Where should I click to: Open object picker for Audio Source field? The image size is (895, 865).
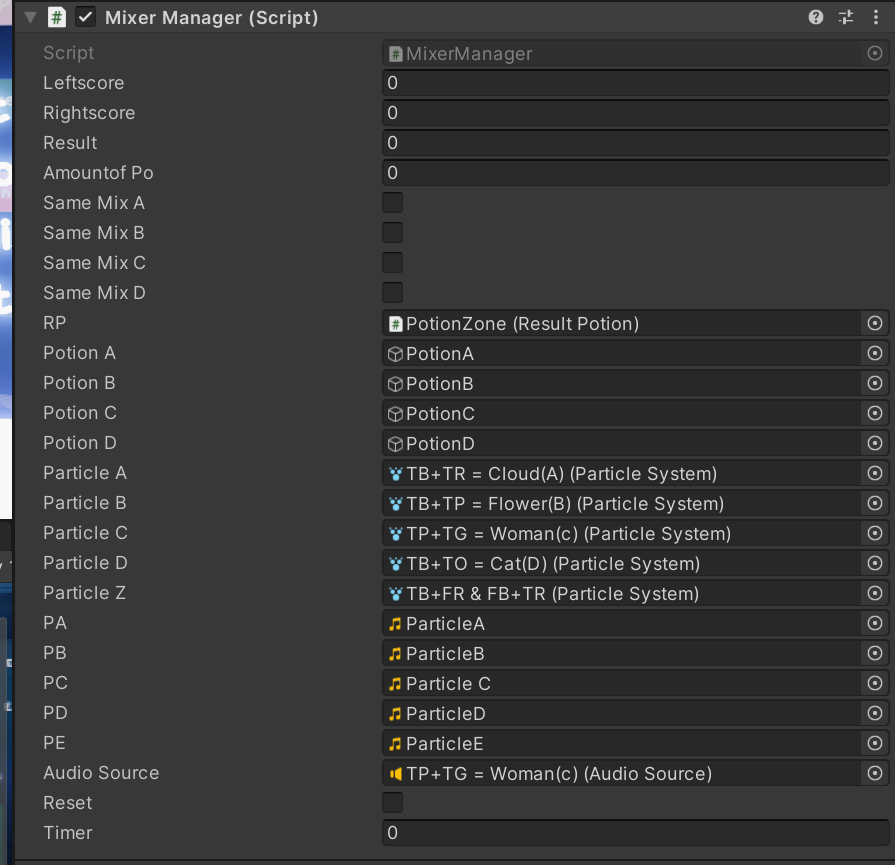tap(874, 773)
